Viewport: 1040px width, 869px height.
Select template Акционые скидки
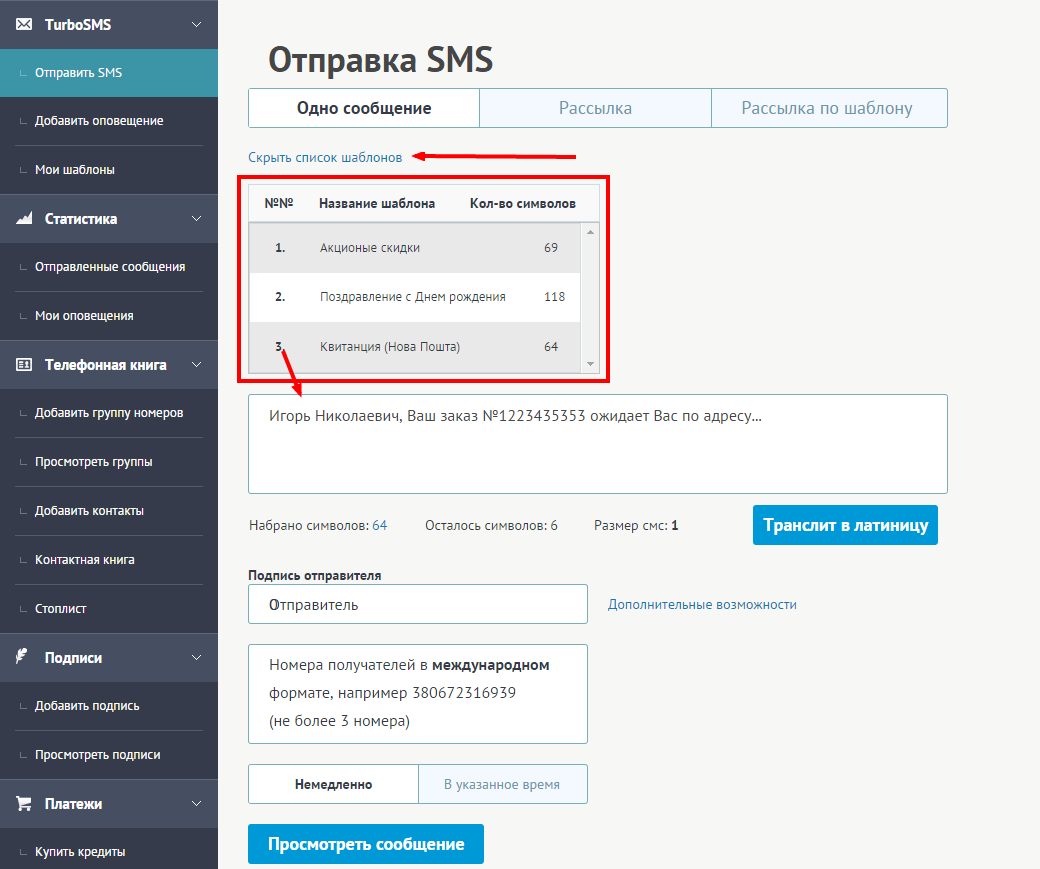click(415, 247)
